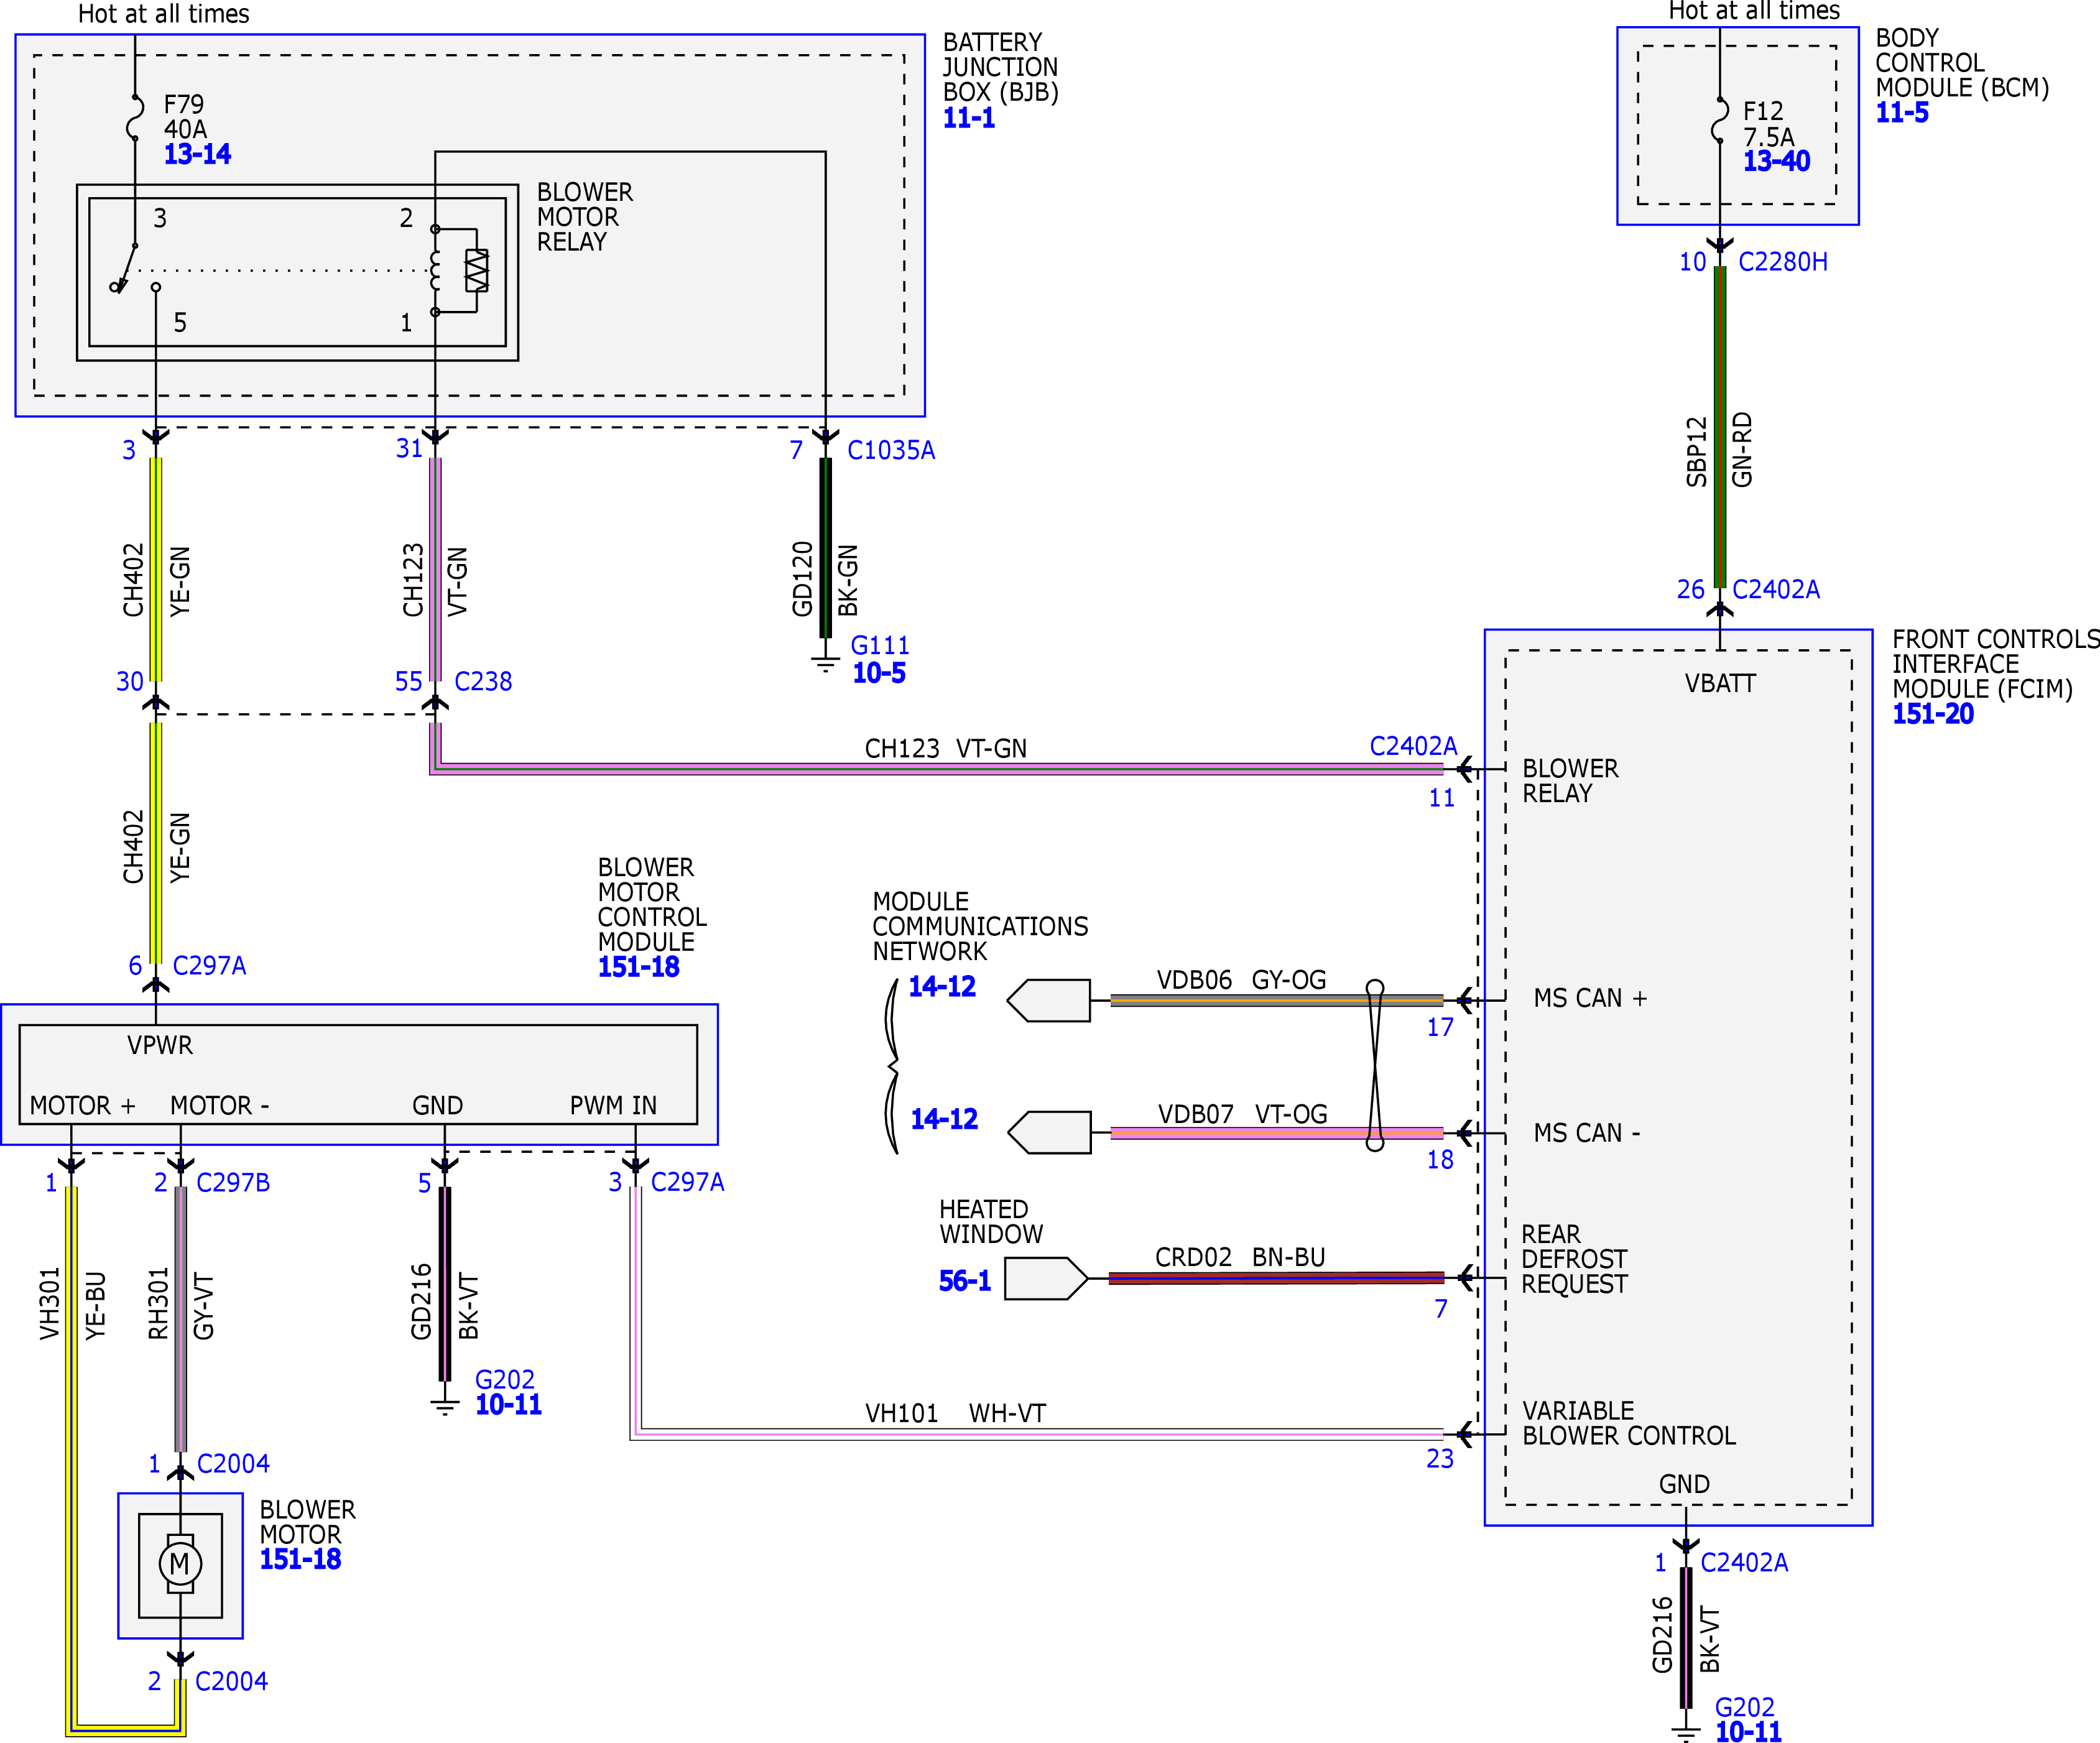Click the G111 ground symbol
The width and height of the screenshot is (2100, 1743).
[x=825, y=663]
